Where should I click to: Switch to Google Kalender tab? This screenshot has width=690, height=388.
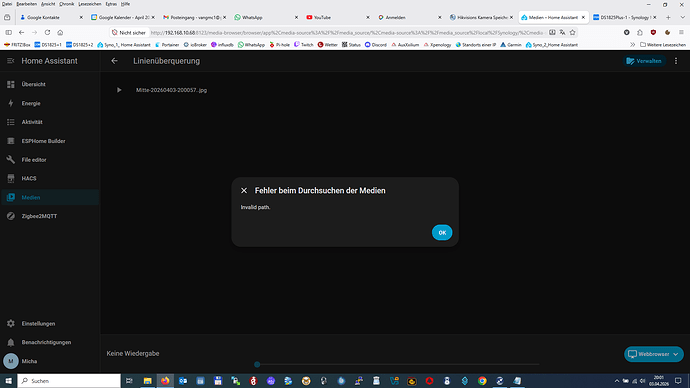123,17
